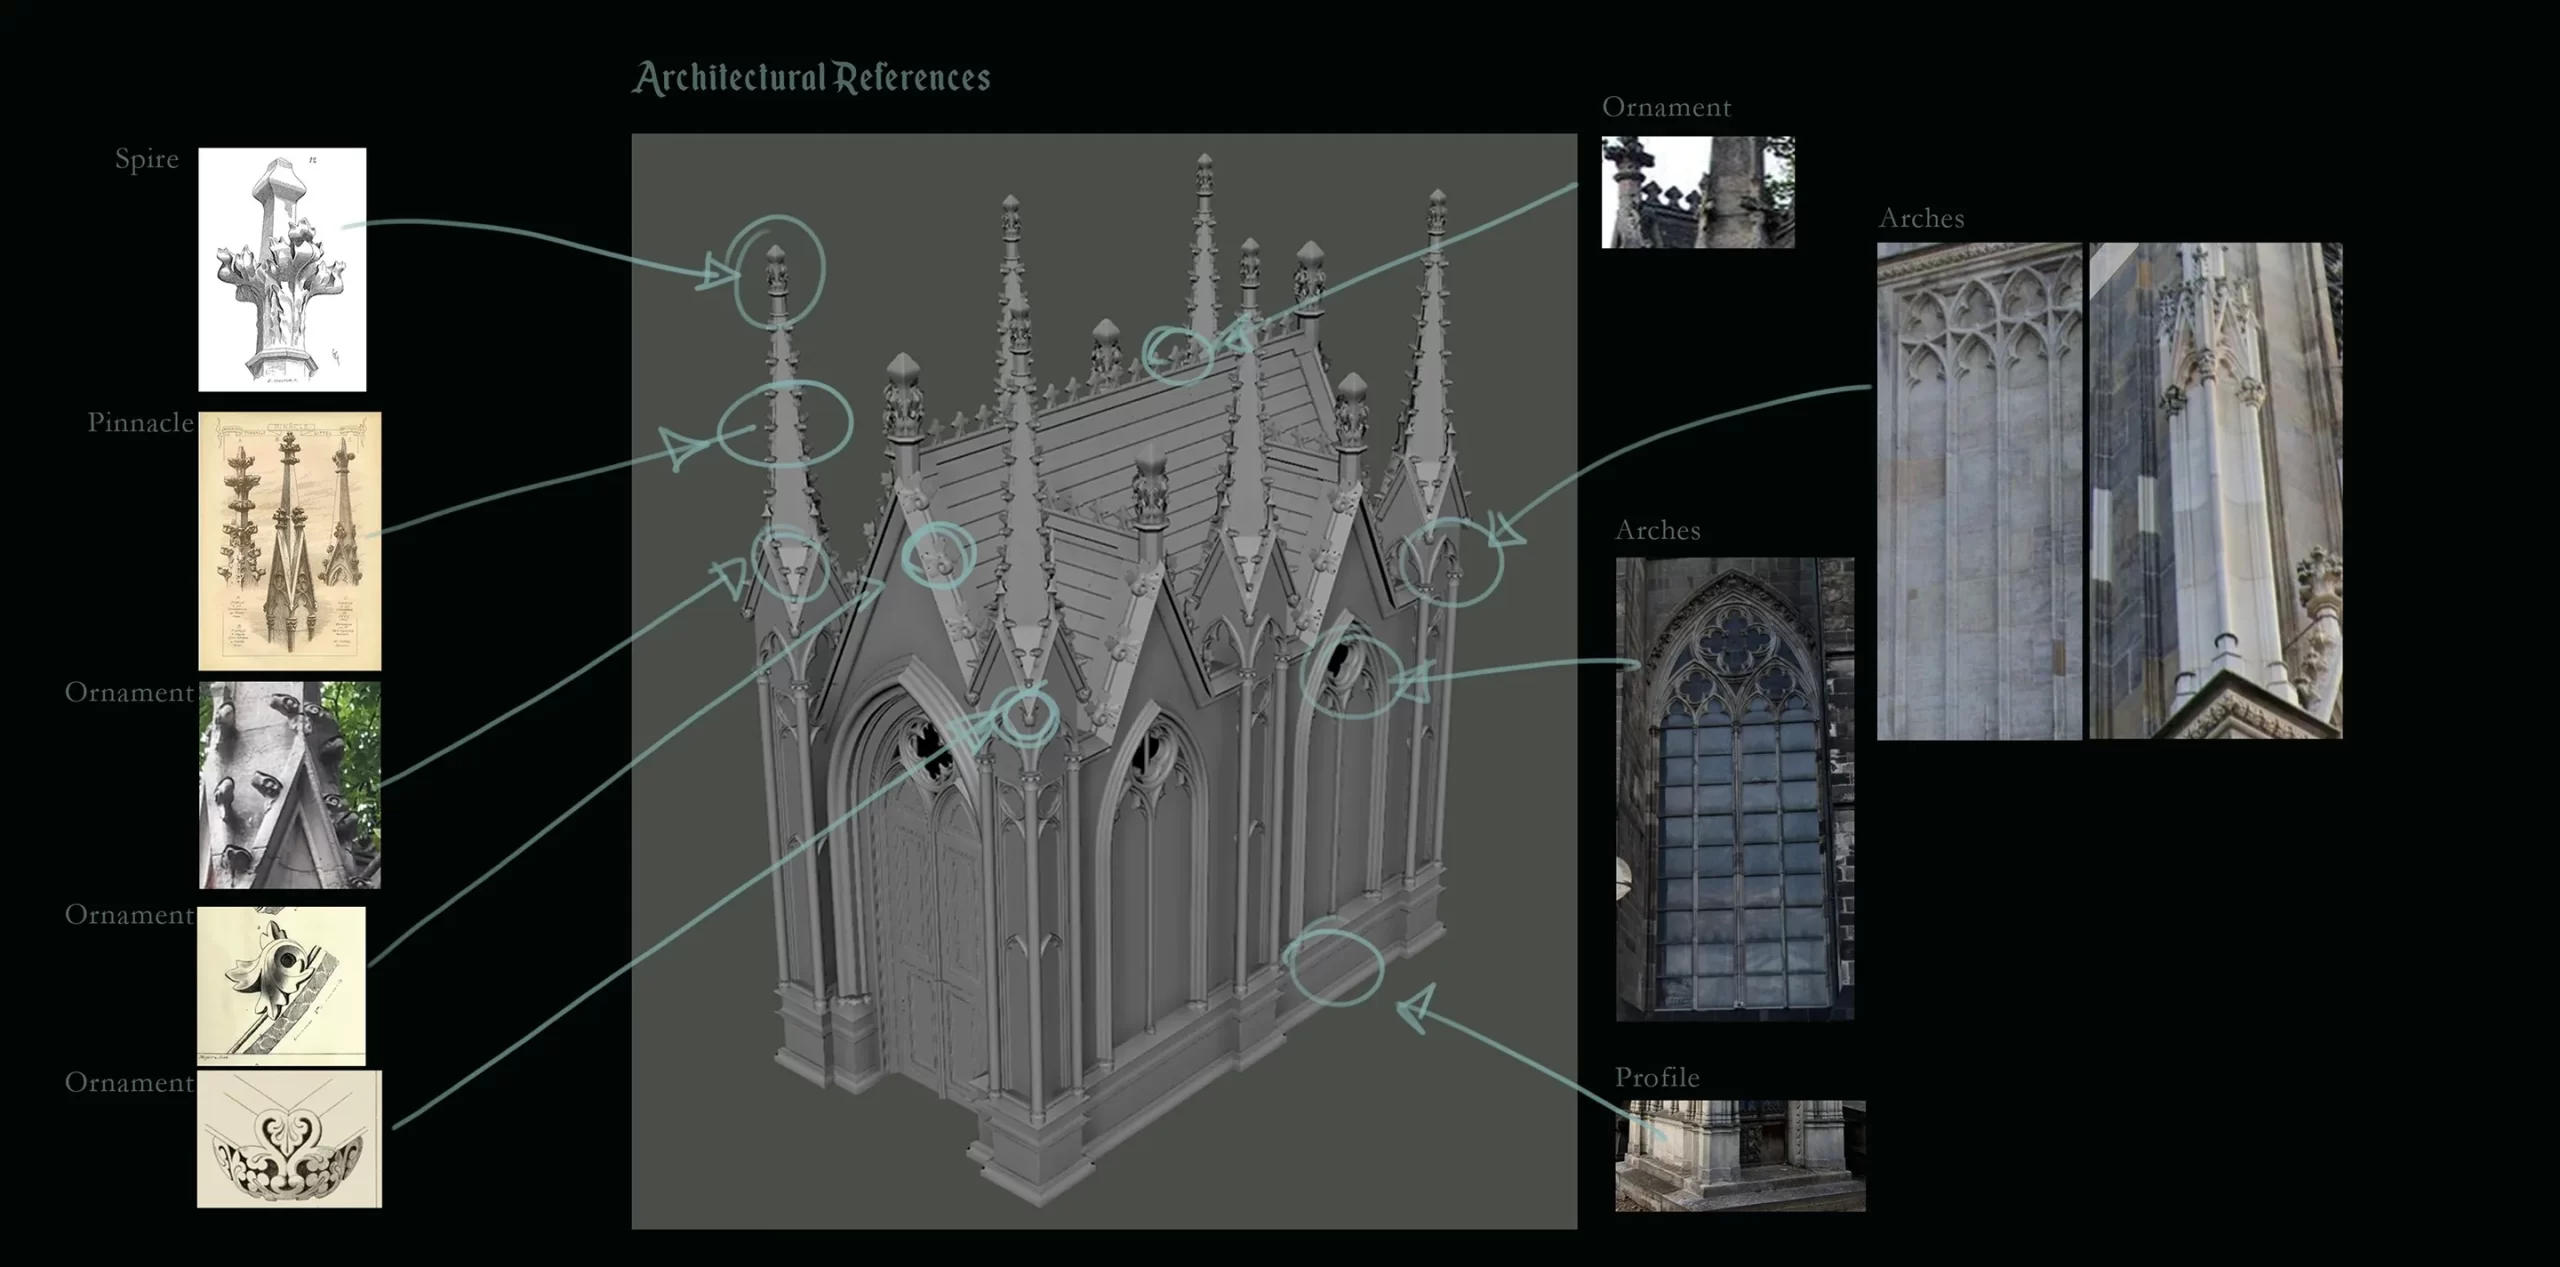This screenshot has height=1267, width=2560.
Task: Click the Ornament label beside the crocket drawing
Action: [129, 915]
